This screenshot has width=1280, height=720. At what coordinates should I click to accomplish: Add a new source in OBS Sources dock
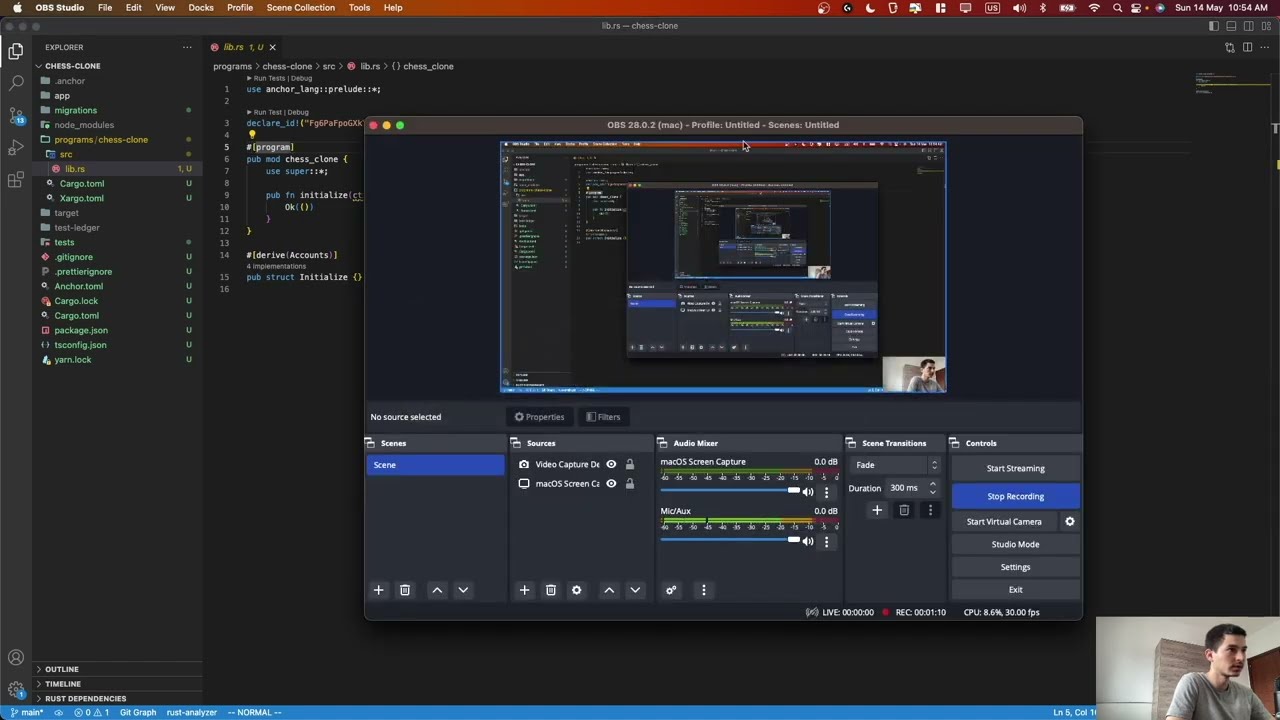[x=524, y=590]
